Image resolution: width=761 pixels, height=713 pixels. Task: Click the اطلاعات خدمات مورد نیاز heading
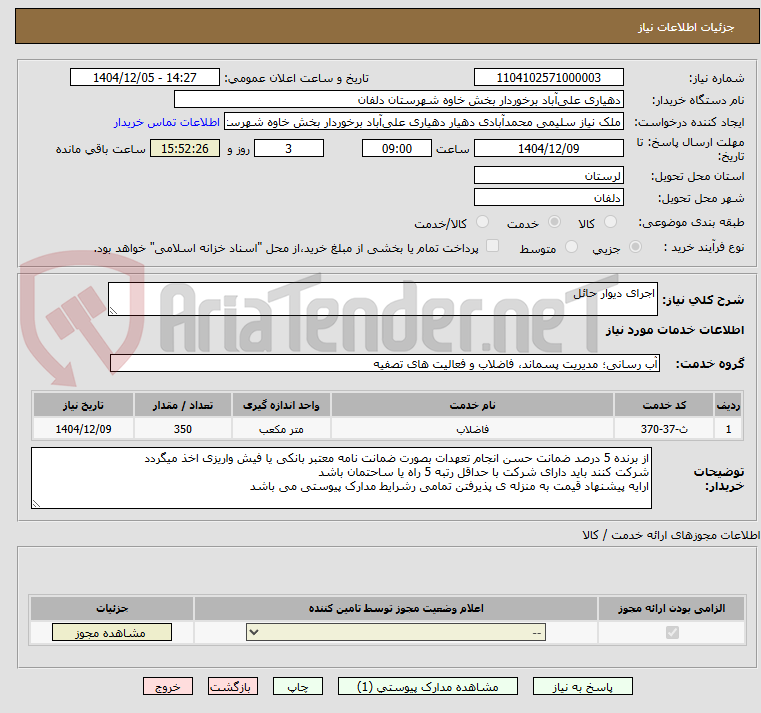coord(675,330)
